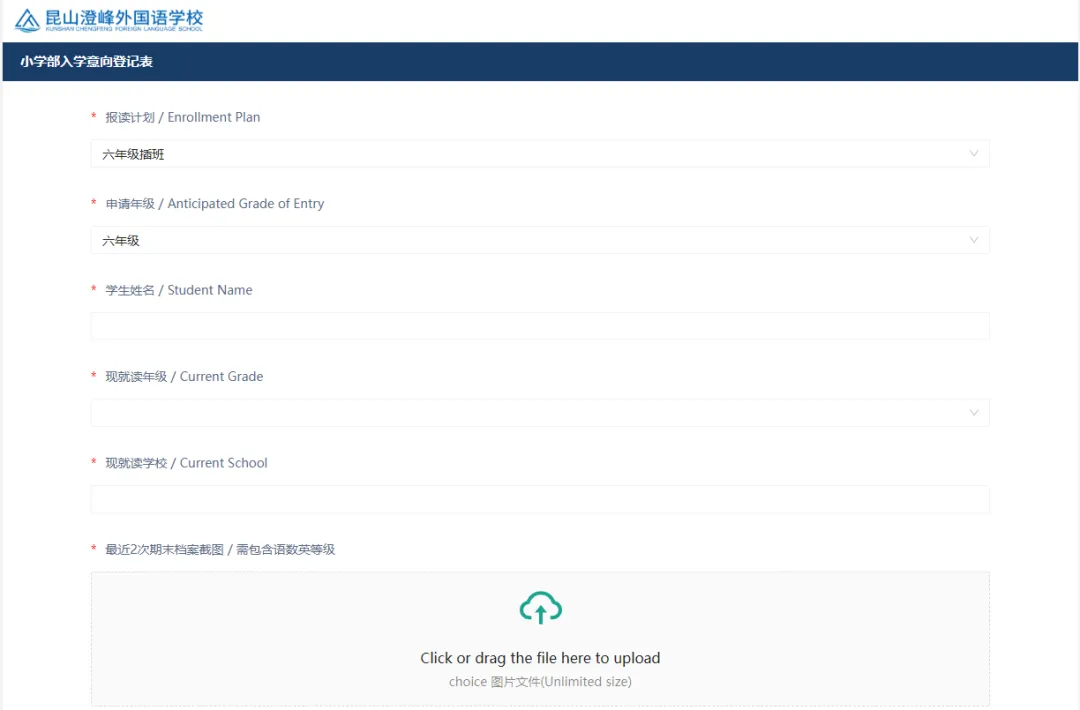Click the 现就读学校 / Current School label
The height and width of the screenshot is (710, 1080).
click(186, 463)
